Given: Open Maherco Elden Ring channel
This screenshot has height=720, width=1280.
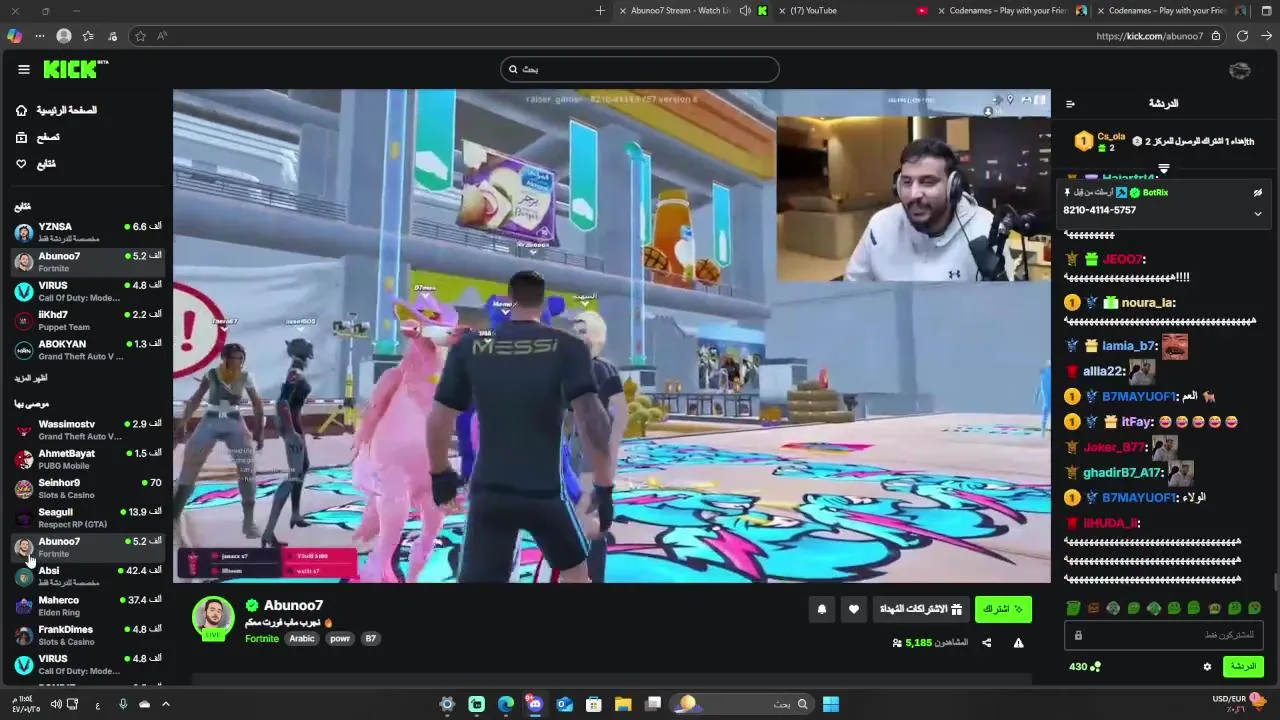Looking at the screenshot, I should (x=88, y=606).
